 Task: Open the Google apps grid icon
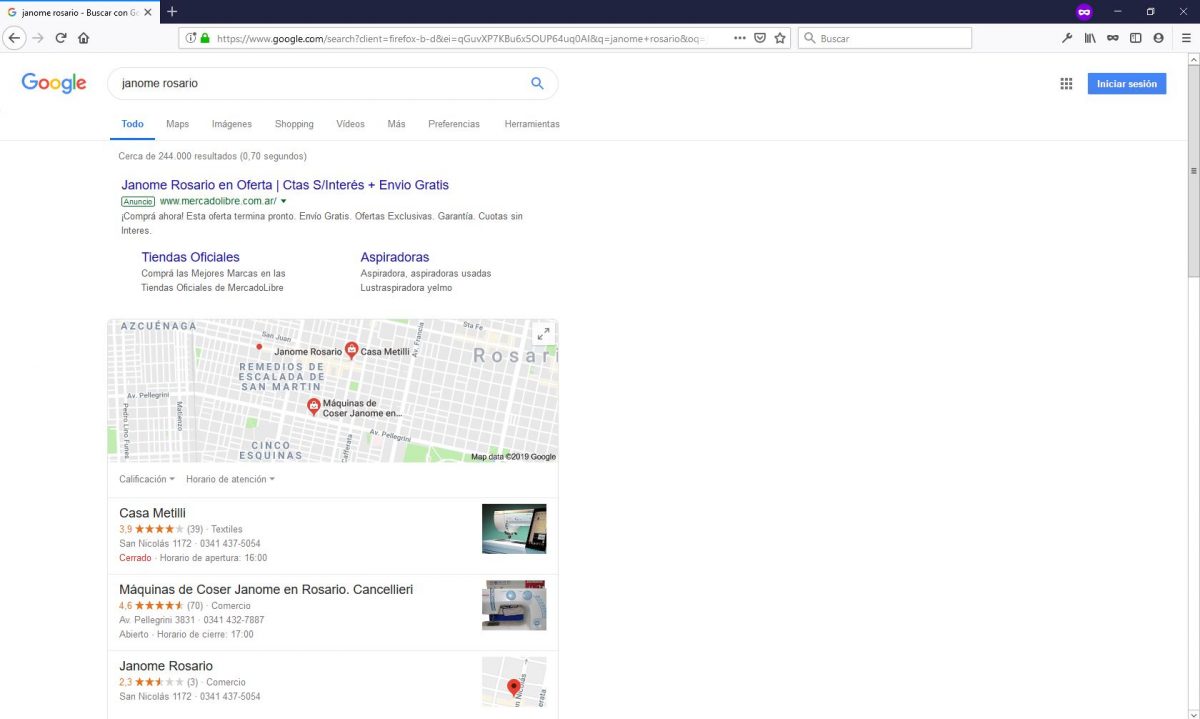coord(1066,83)
